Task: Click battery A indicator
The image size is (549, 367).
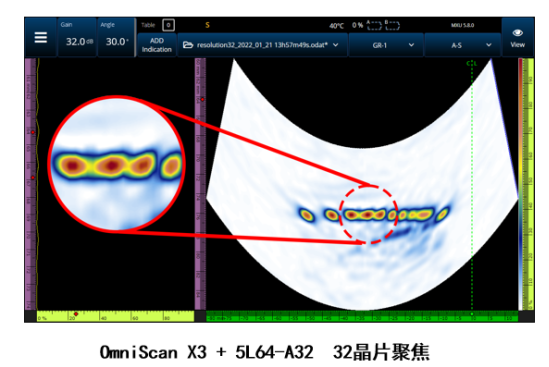Action: 374,25
